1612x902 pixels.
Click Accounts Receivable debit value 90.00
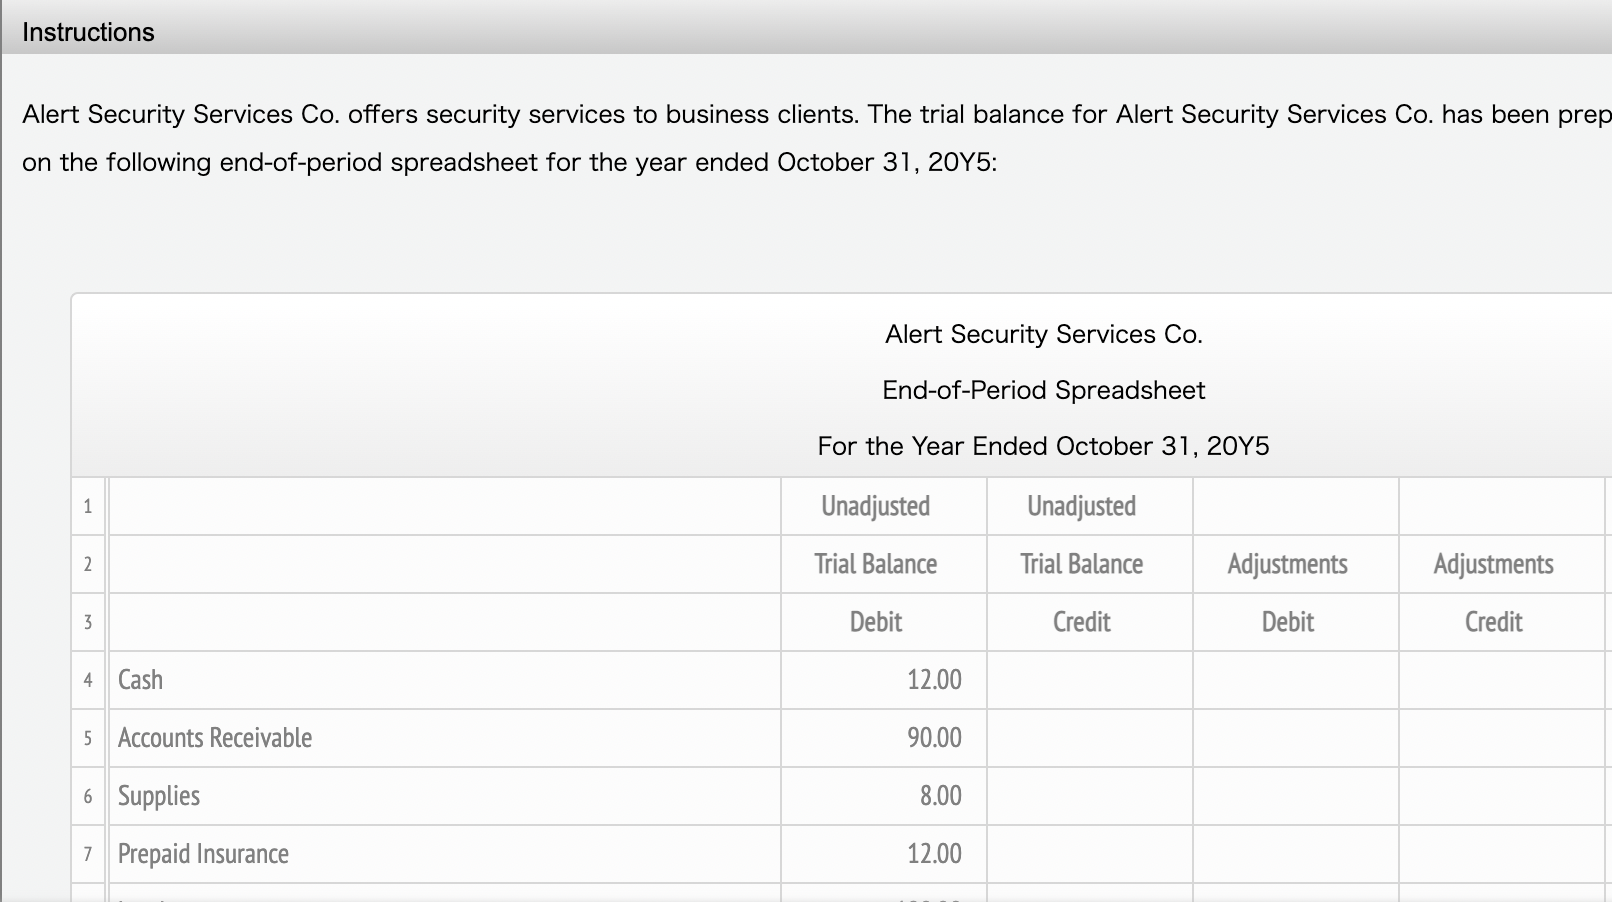pos(933,738)
